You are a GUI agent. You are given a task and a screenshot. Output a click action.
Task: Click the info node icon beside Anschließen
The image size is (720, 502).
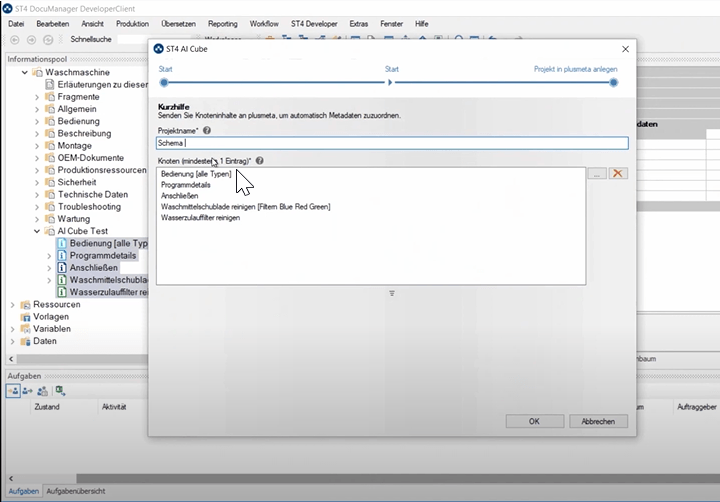[62, 267]
